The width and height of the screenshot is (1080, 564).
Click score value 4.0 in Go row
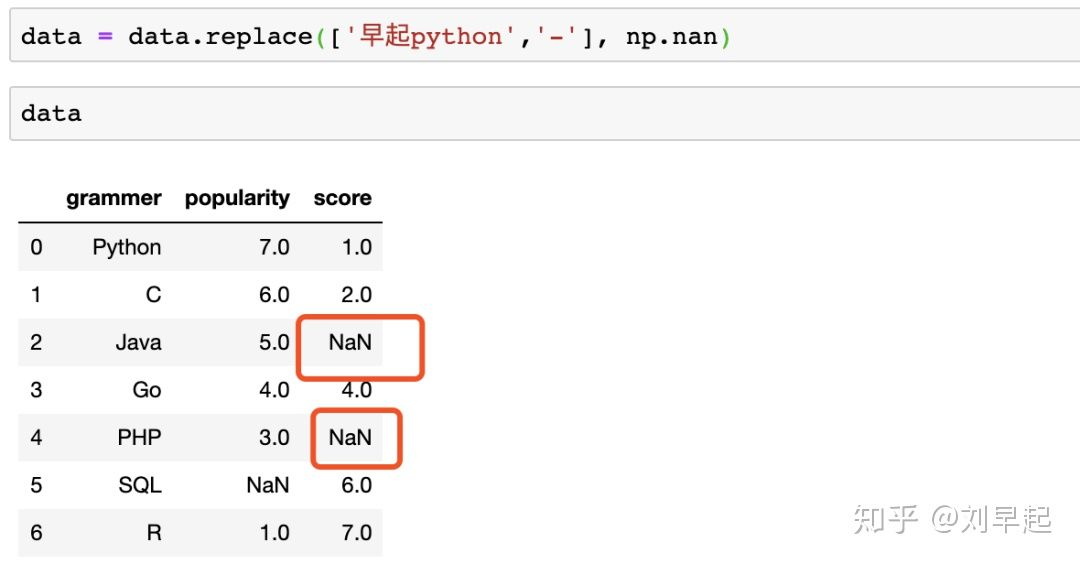[x=357, y=390]
